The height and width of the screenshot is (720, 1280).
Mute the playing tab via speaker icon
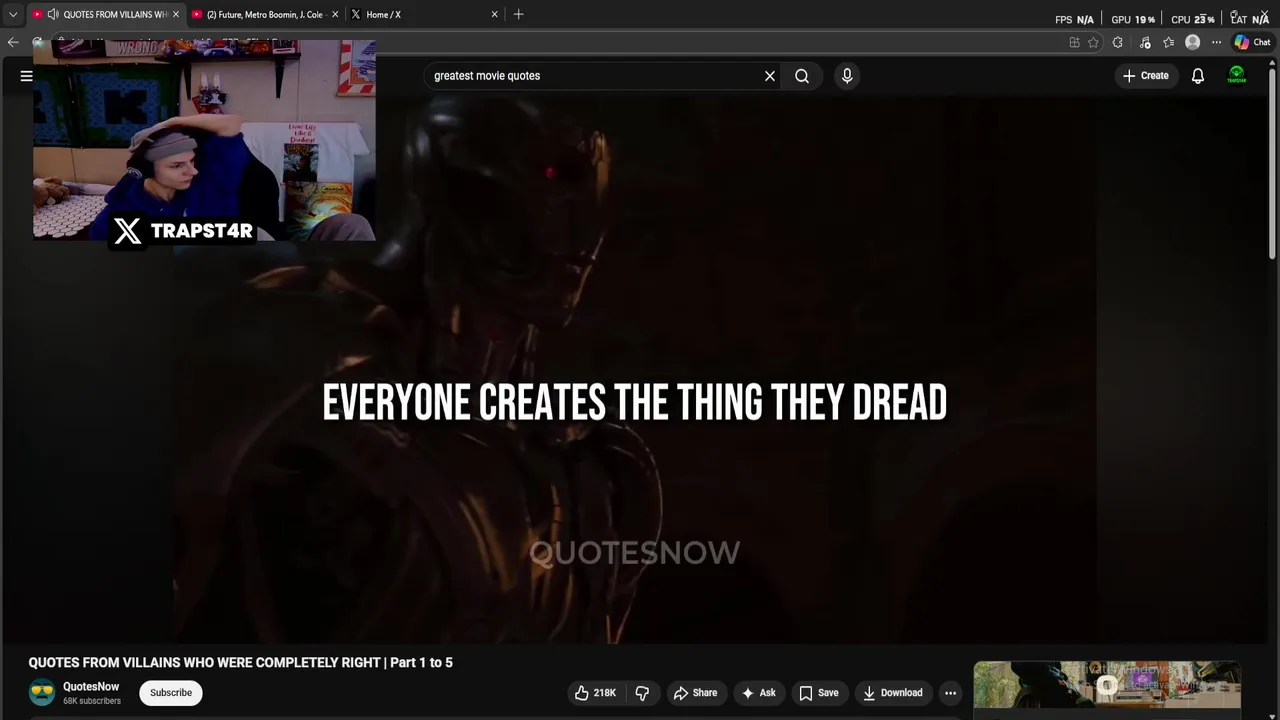(x=53, y=15)
